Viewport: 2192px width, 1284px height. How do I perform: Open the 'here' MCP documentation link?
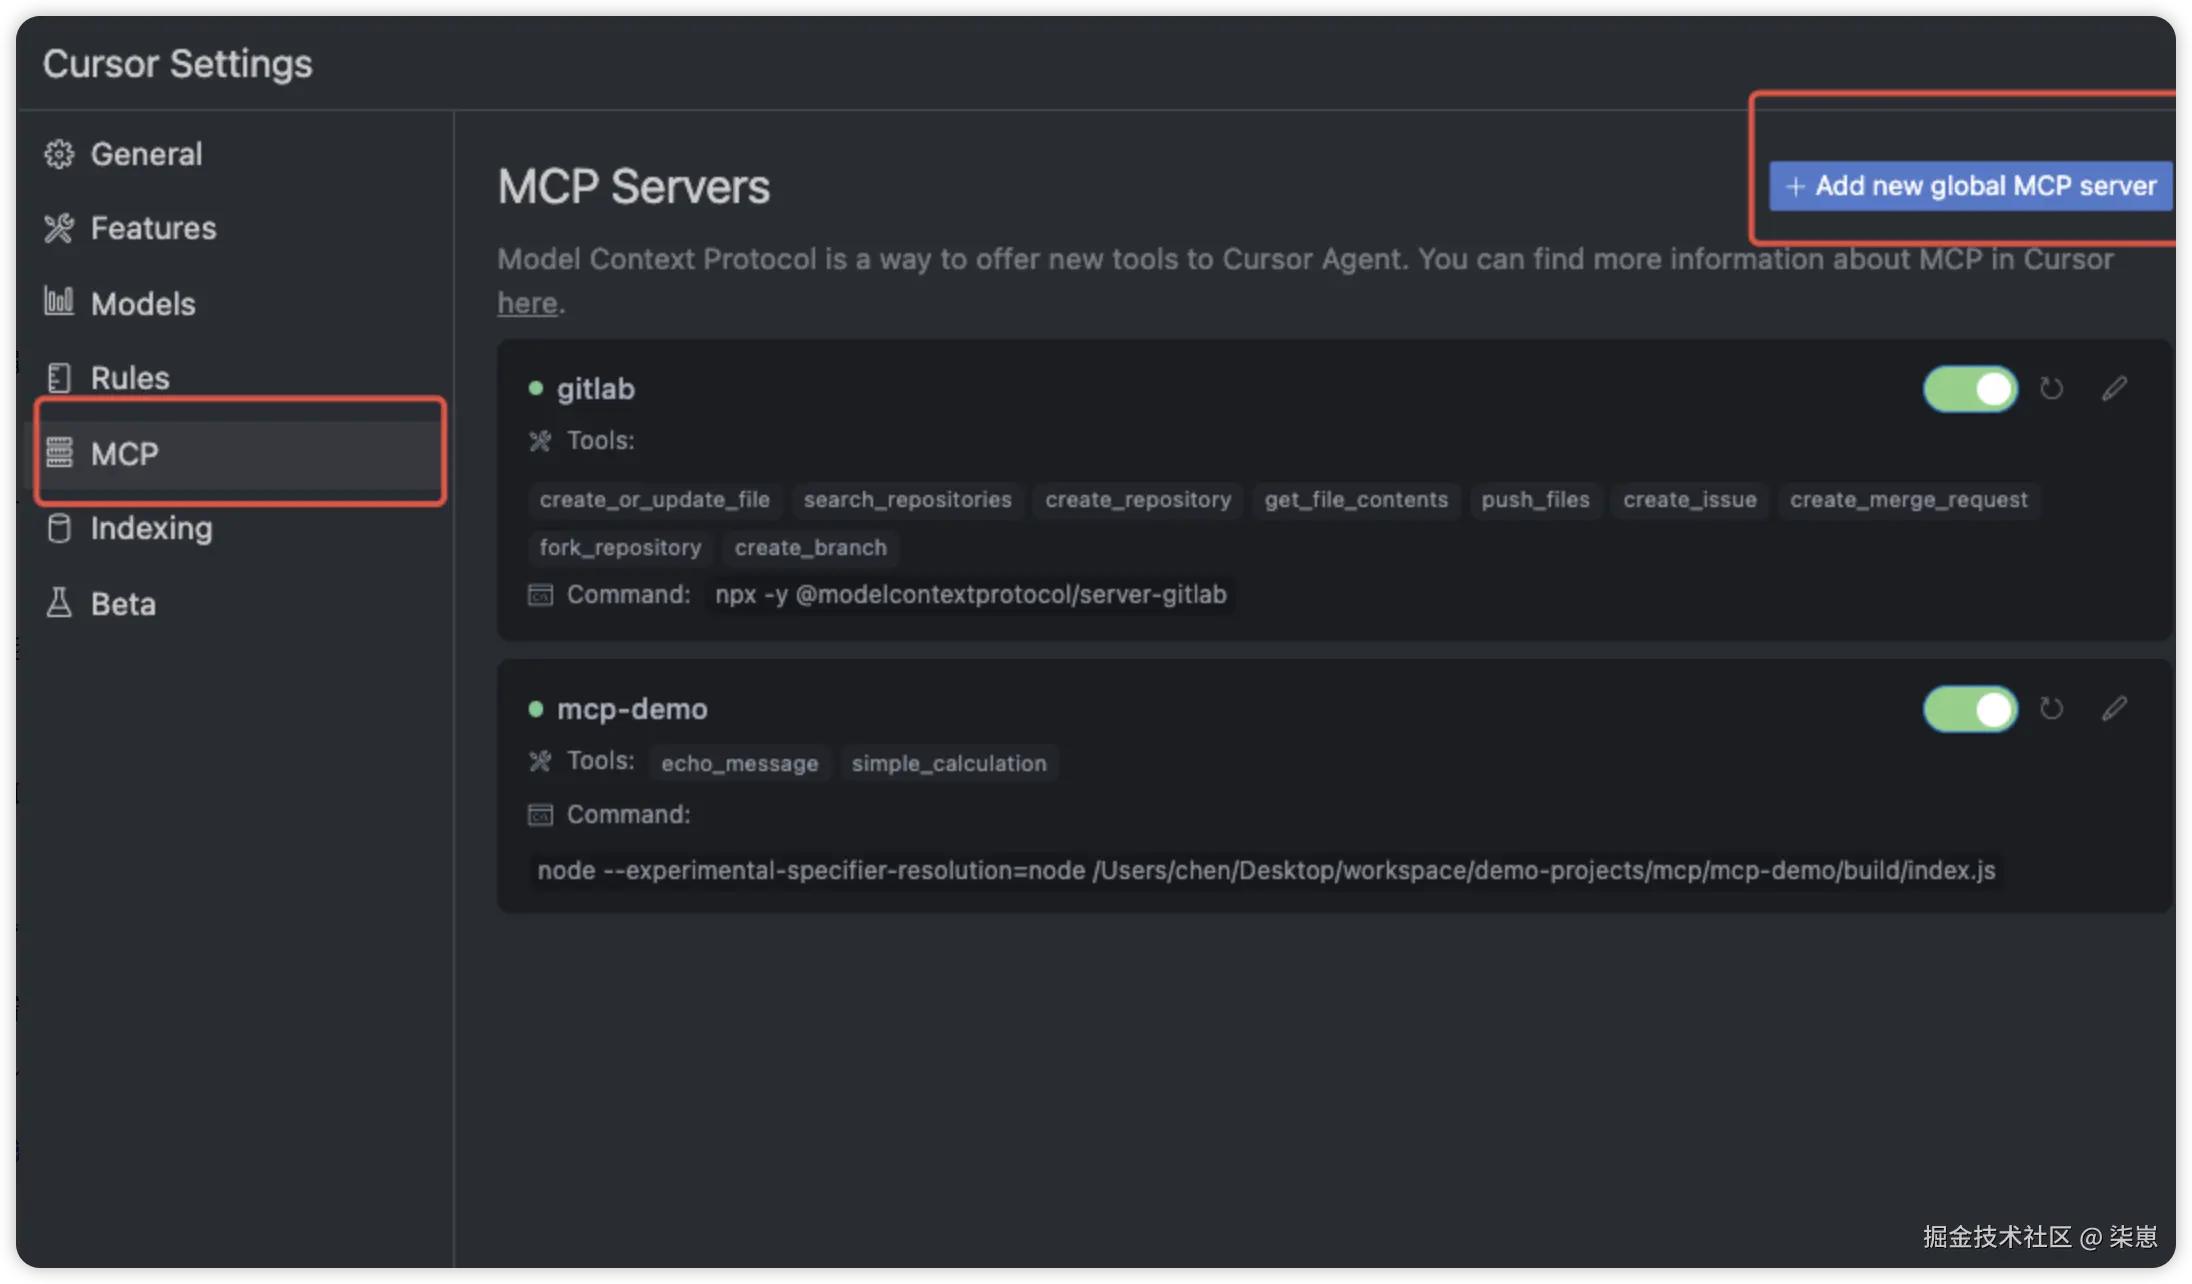(527, 303)
